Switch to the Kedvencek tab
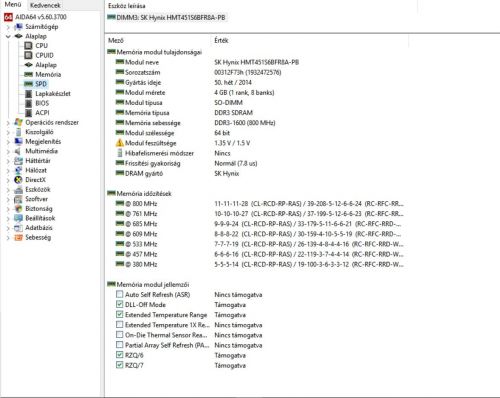 click(x=45, y=5)
